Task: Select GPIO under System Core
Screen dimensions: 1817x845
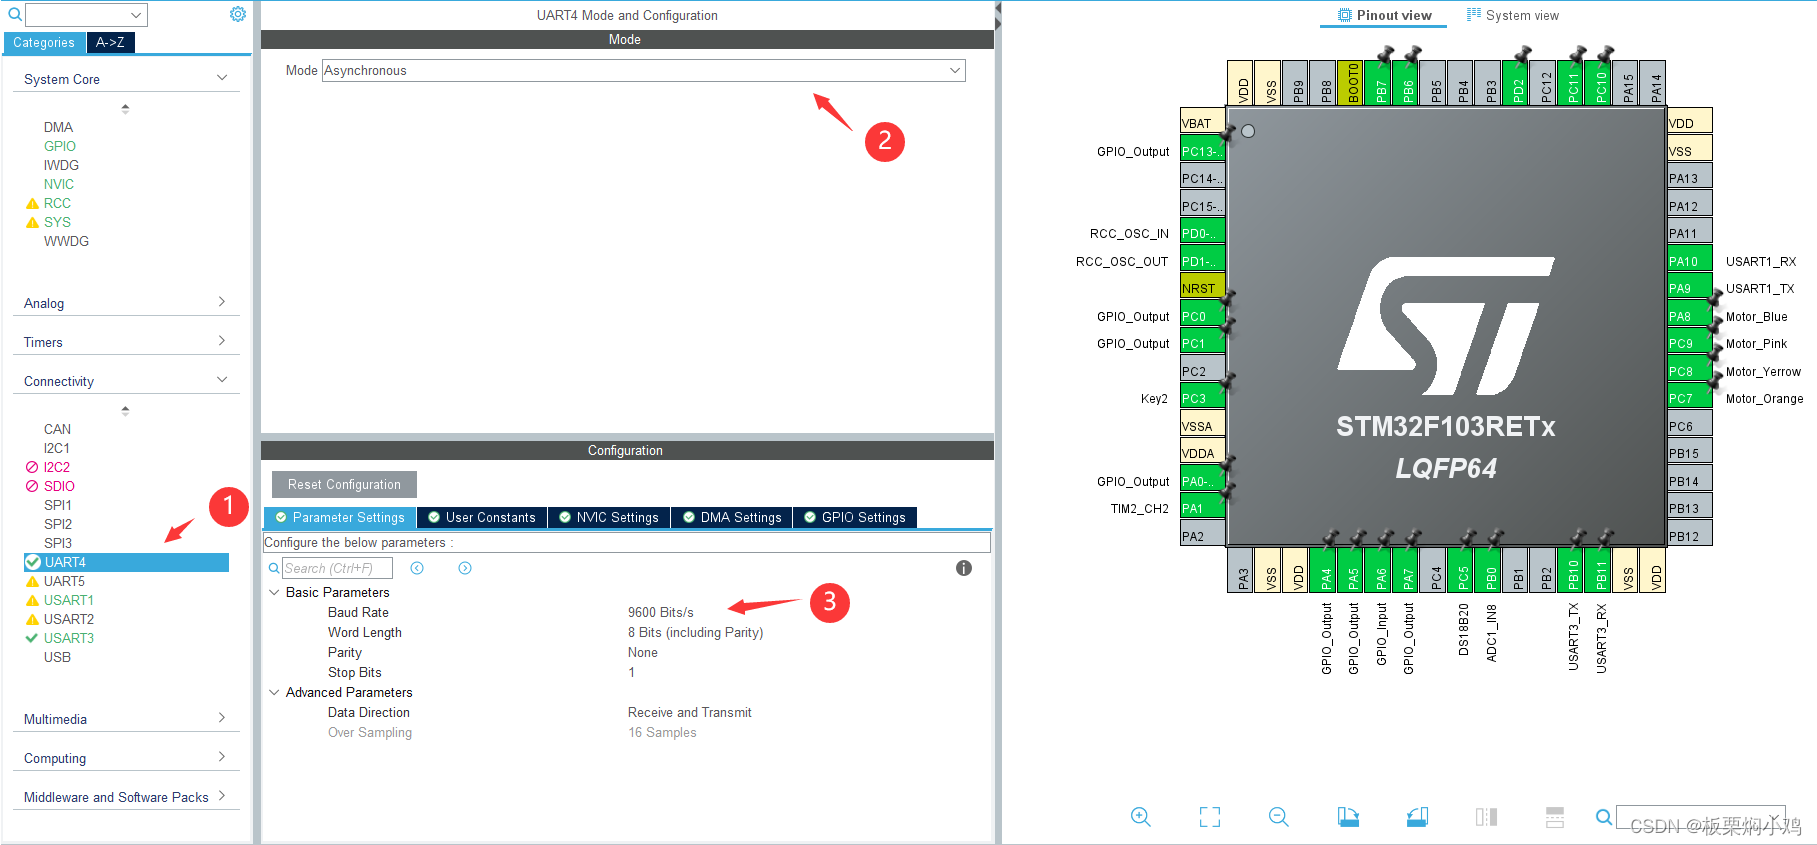Action: [60, 146]
